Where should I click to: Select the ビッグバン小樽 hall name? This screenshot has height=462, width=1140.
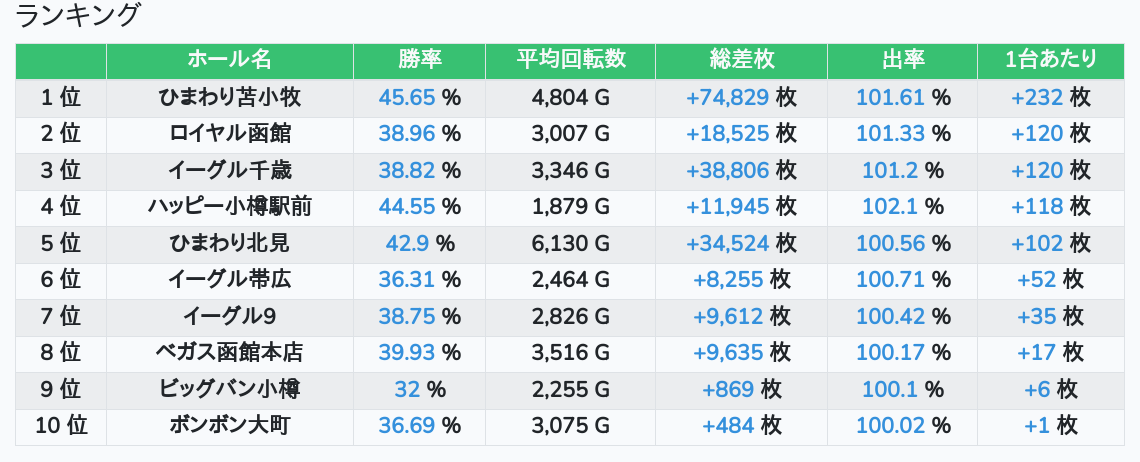(230, 389)
